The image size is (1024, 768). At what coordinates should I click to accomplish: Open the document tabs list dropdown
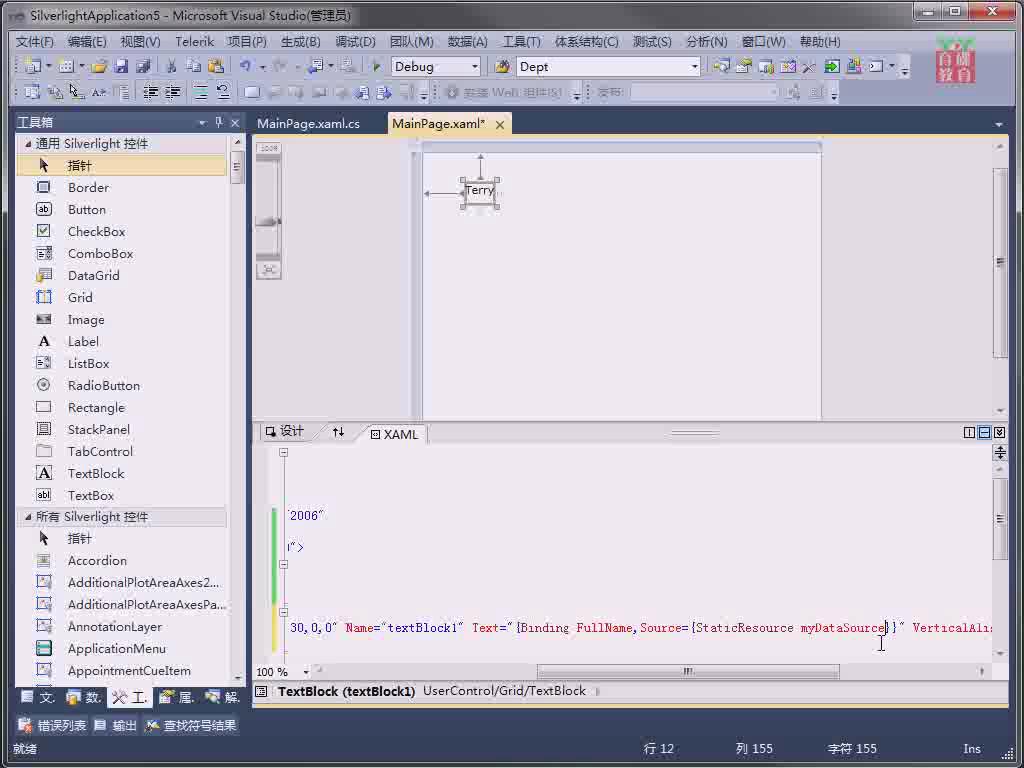pos(999,124)
